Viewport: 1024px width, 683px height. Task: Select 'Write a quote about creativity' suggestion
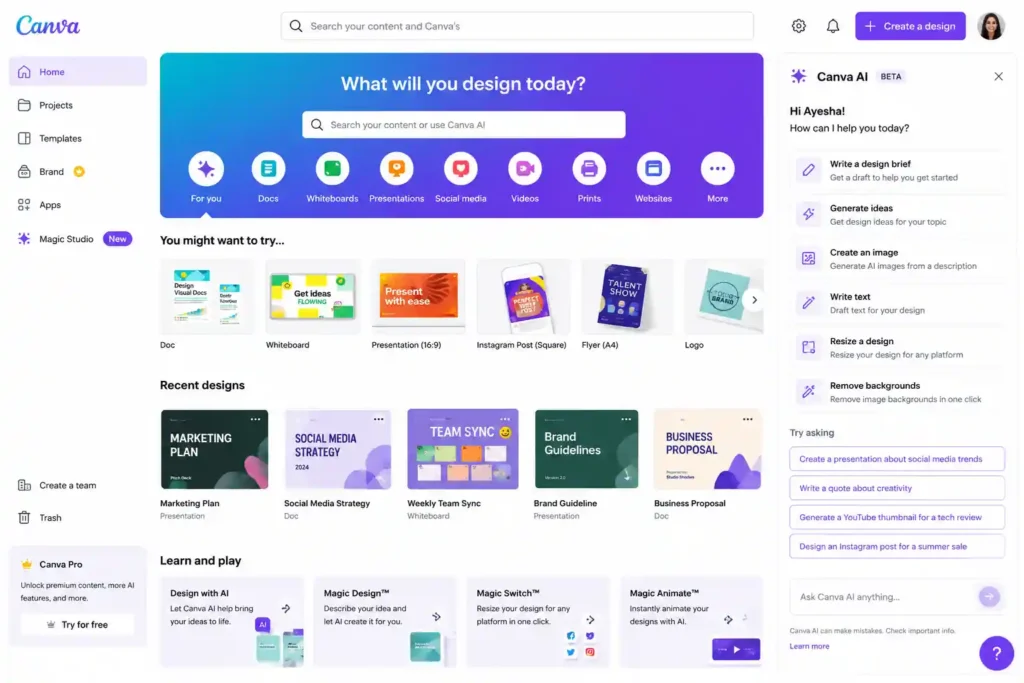[x=897, y=488]
